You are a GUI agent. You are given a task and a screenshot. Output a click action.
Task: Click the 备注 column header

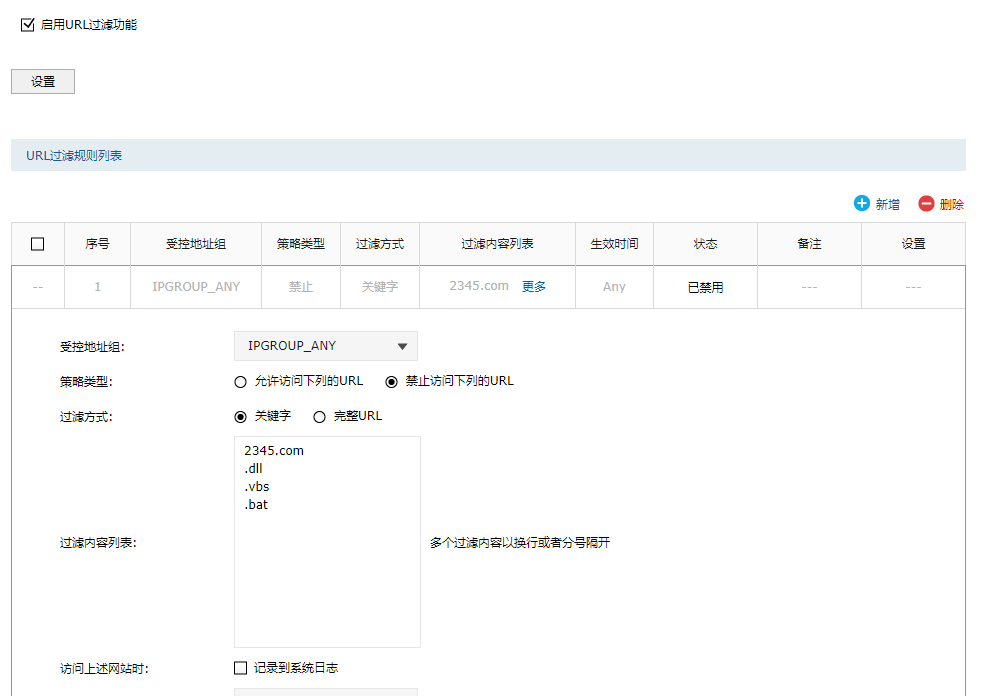(x=810, y=244)
